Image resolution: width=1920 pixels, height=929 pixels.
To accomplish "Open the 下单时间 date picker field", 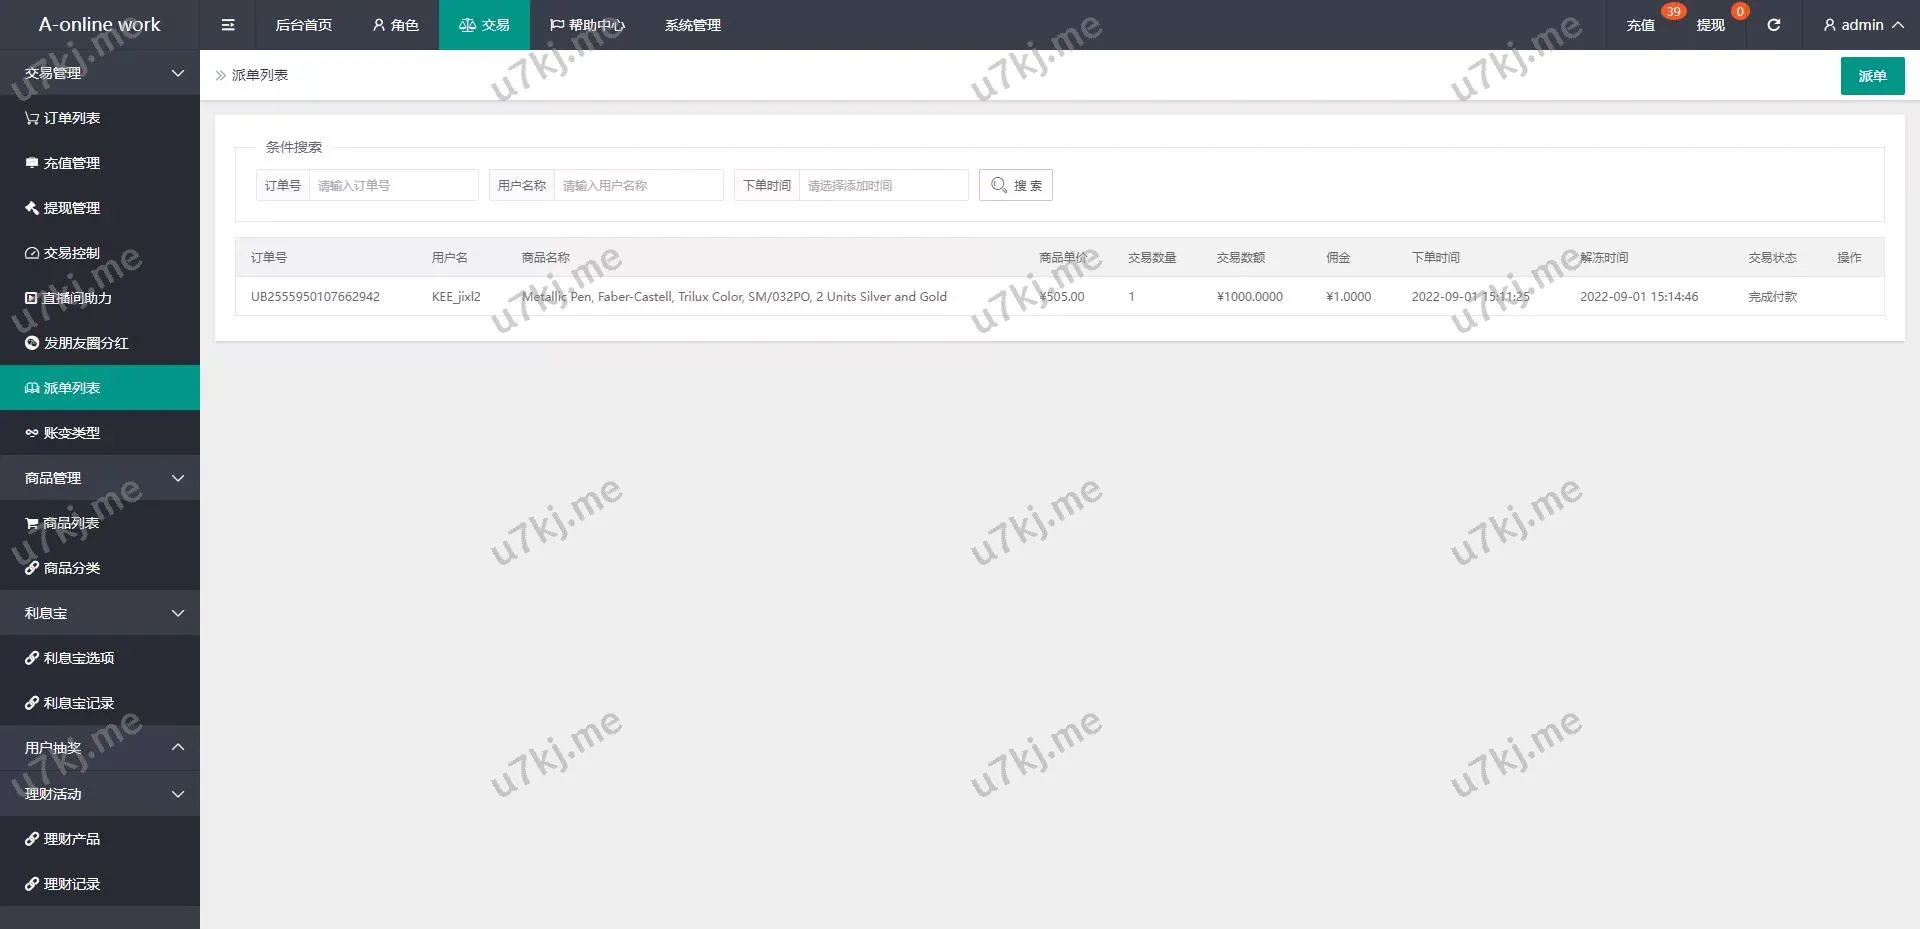I will (x=883, y=185).
